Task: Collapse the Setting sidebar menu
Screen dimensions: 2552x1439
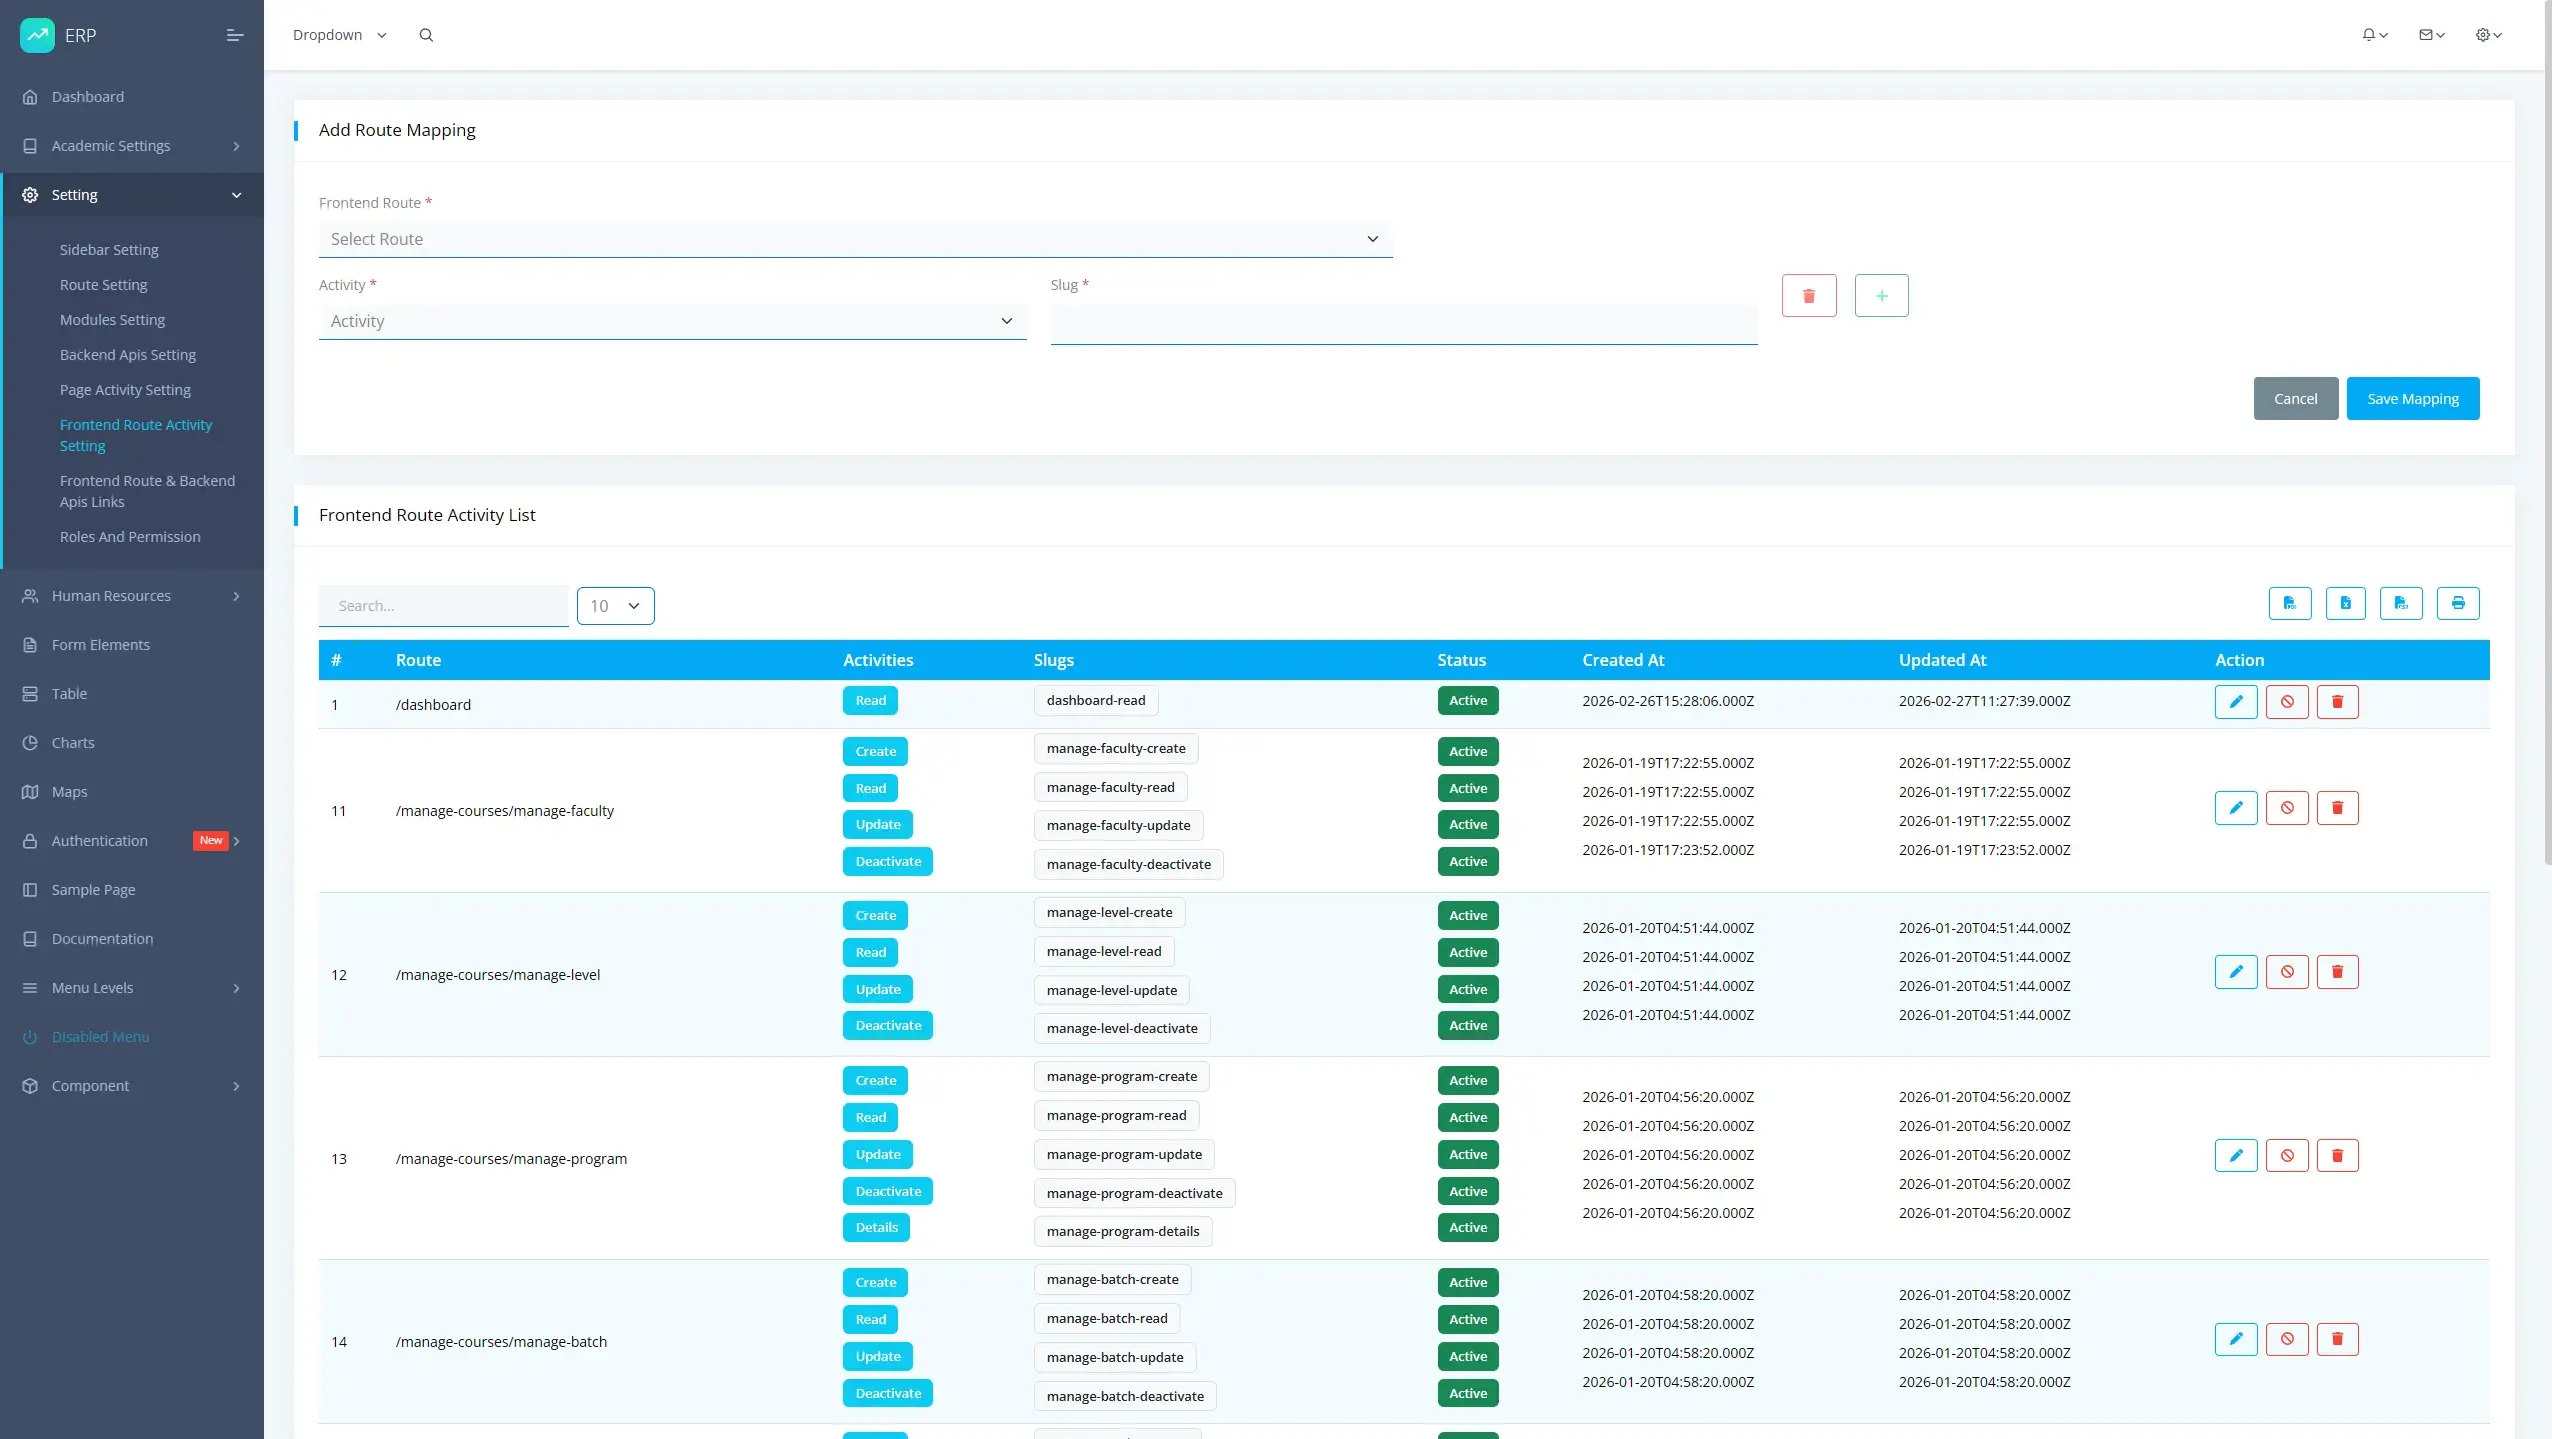Action: pyautogui.click(x=132, y=195)
